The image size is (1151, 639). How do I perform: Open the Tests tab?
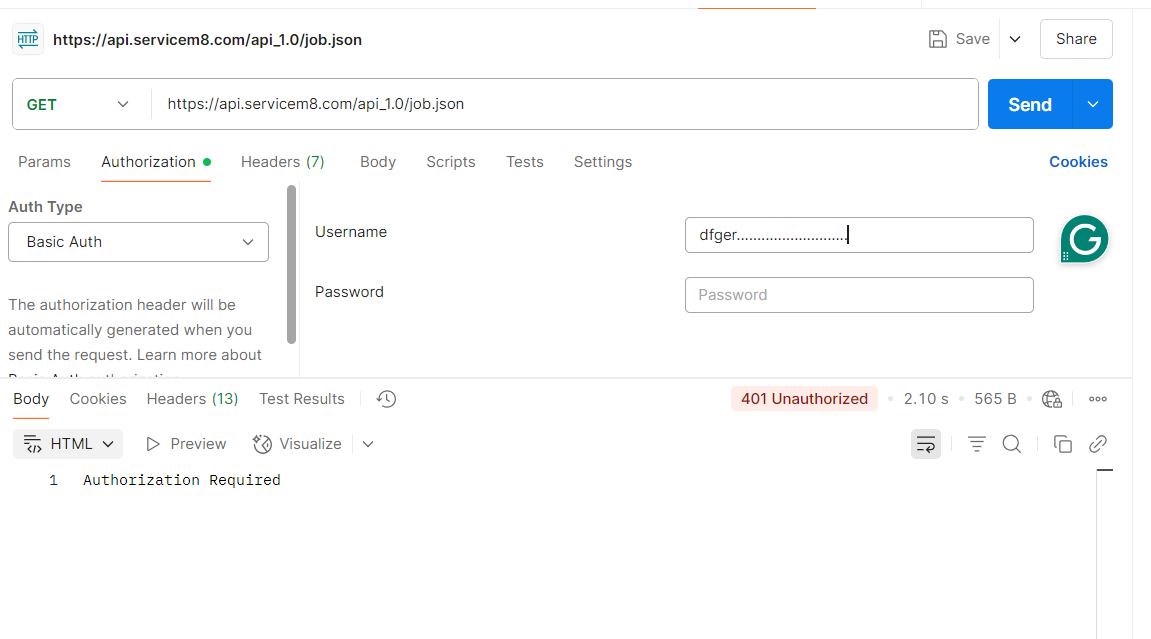(525, 162)
